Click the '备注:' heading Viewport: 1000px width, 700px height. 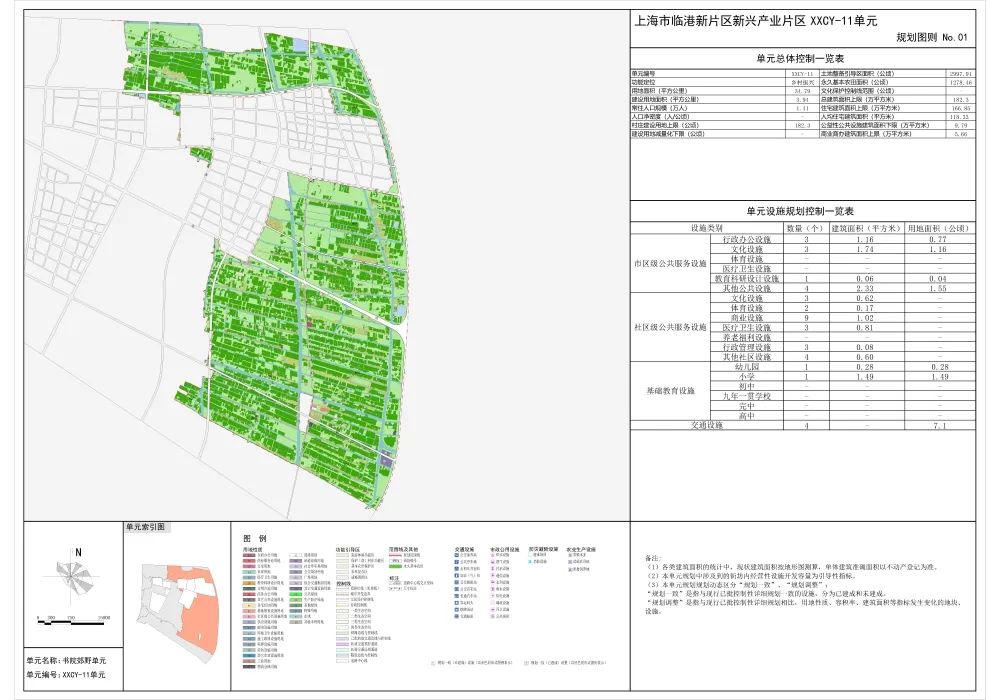(x=653, y=558)
